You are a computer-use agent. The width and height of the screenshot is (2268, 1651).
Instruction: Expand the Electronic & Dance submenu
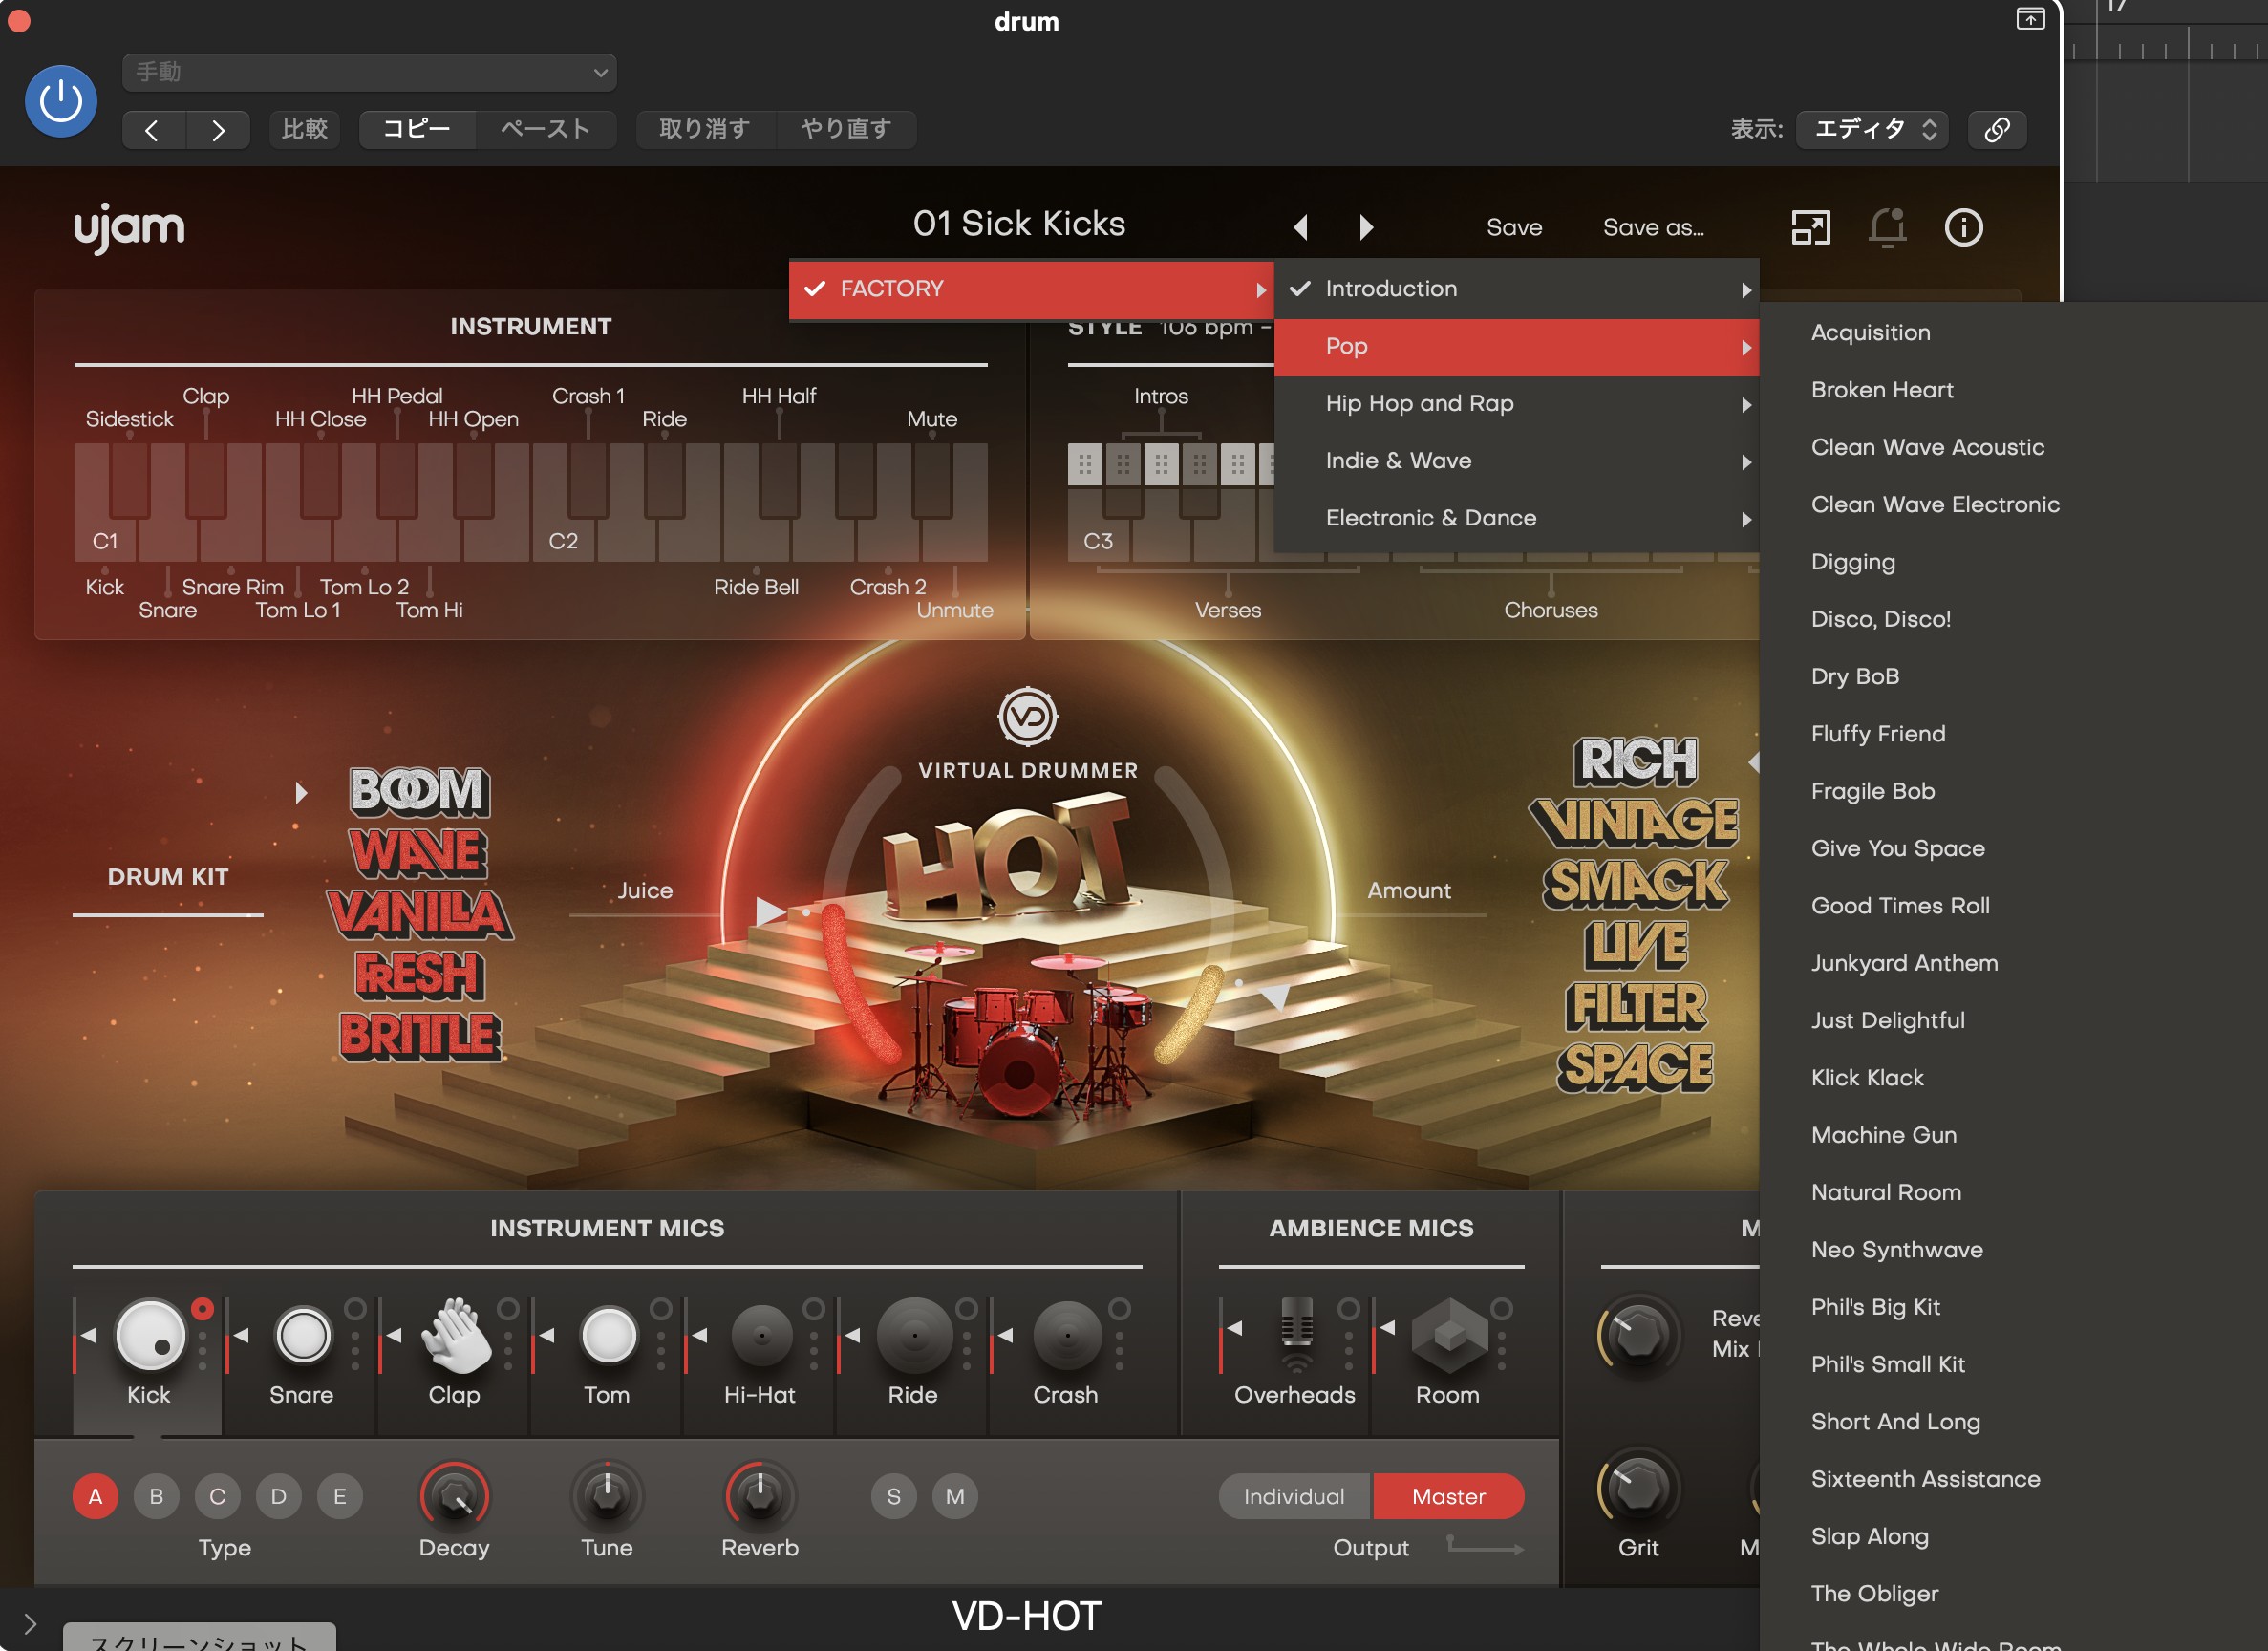tap(1516, 518)
